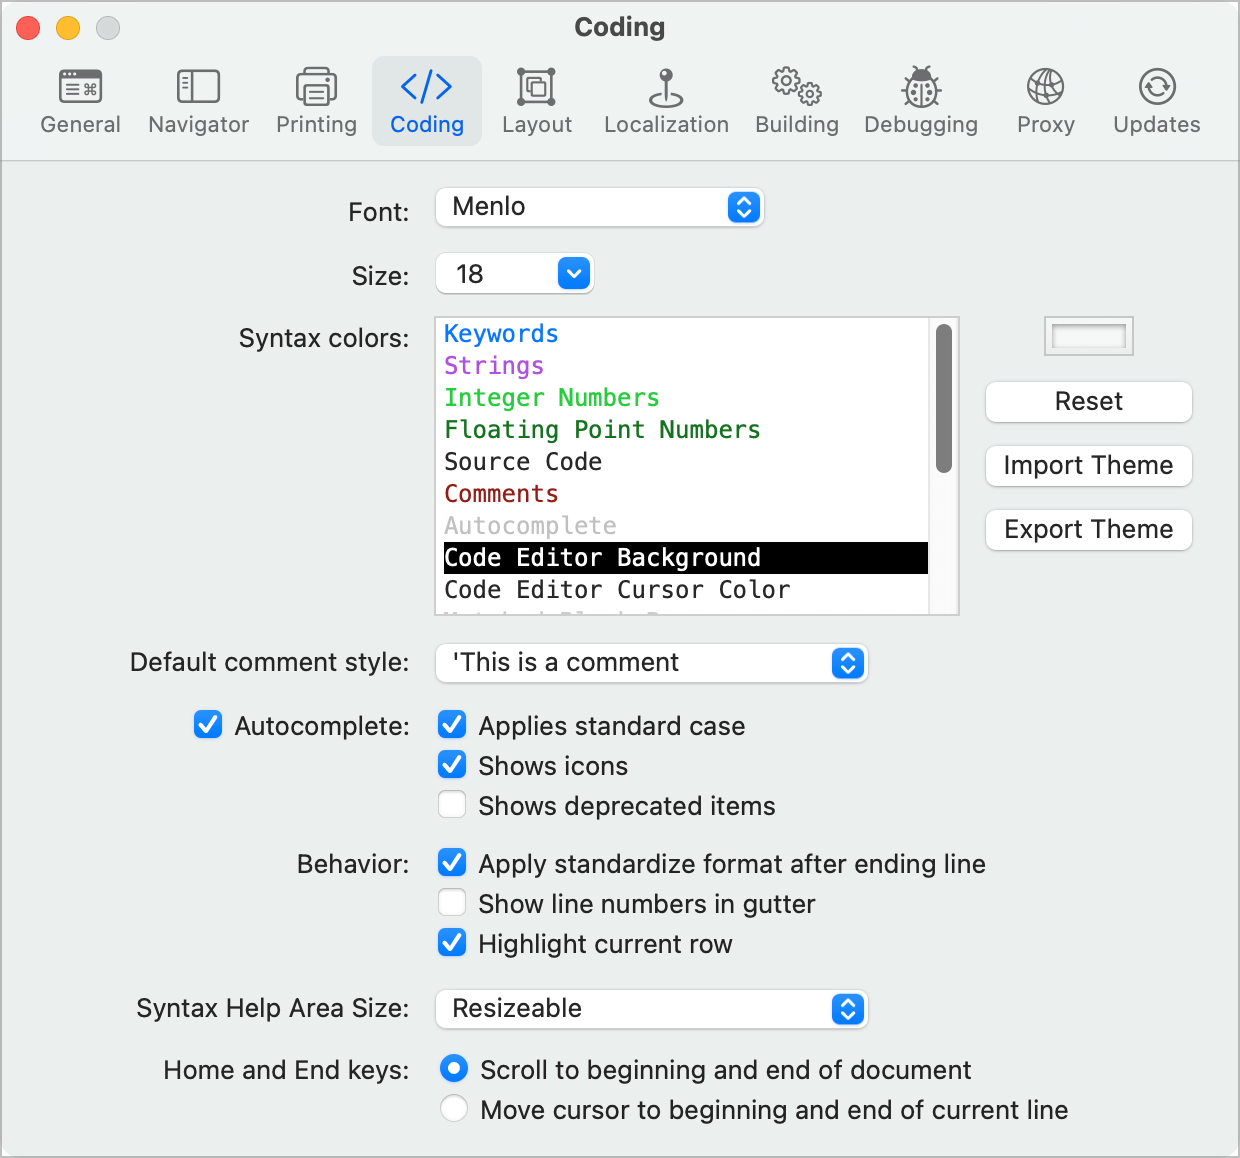Uncheck Shows icons option
The image size is (1240, 1158).
pos(452,764)
